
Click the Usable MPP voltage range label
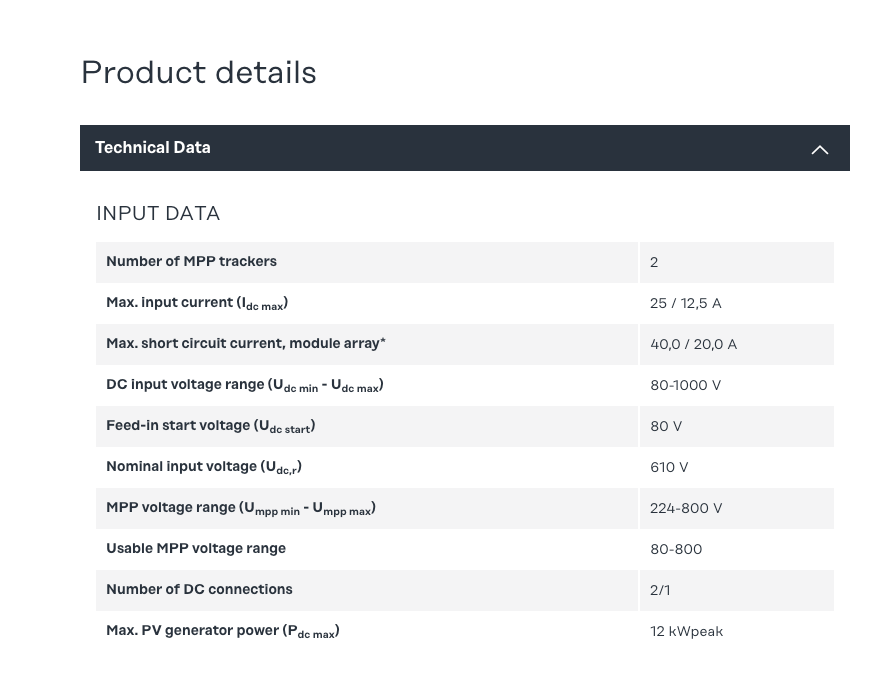pos(196,549)
